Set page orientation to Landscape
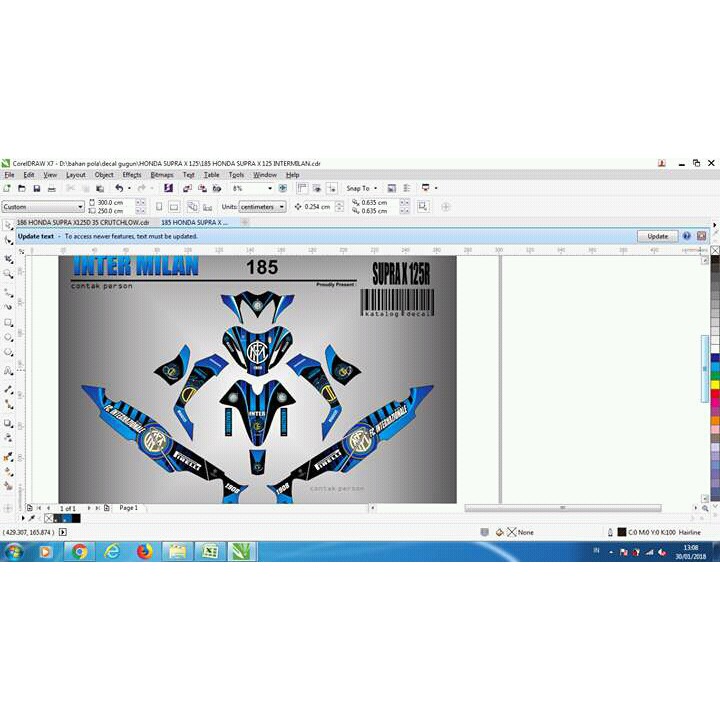Image resolution: width=720 pixels, height=720 pixels. pyautogui.click(x=174, y=207)
